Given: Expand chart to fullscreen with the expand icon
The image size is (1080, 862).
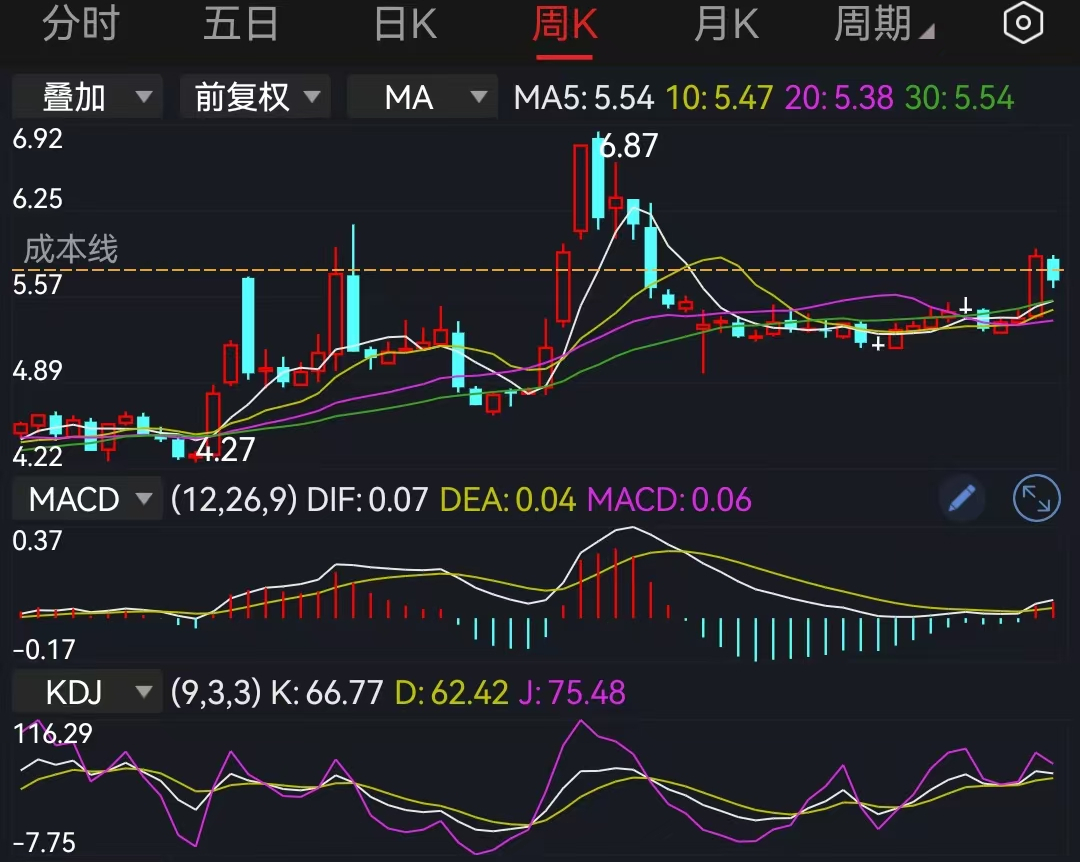Looking at the screenshot, I should [1037, 499].
